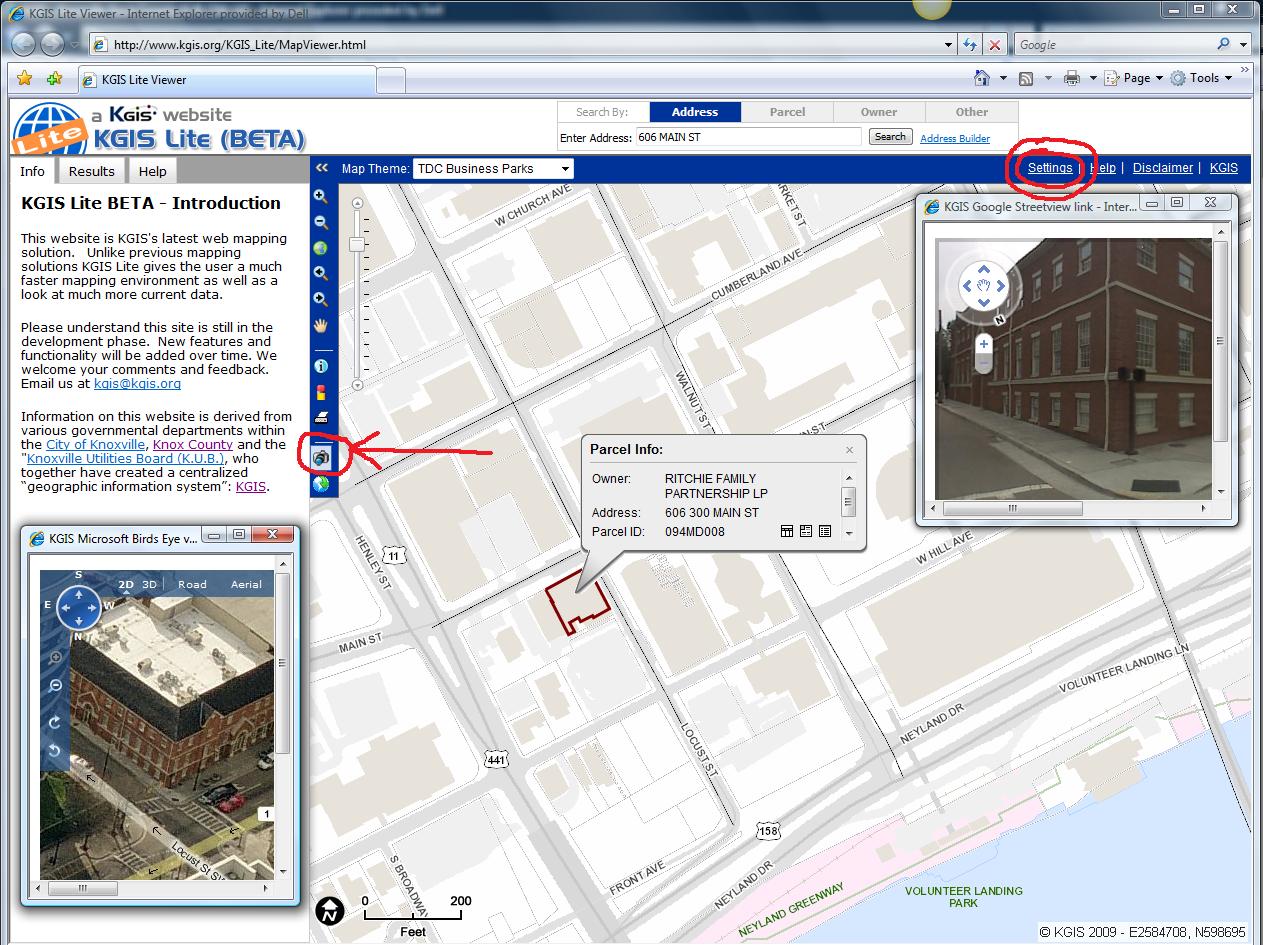Click the zoom slider bottom arrow

357,384
